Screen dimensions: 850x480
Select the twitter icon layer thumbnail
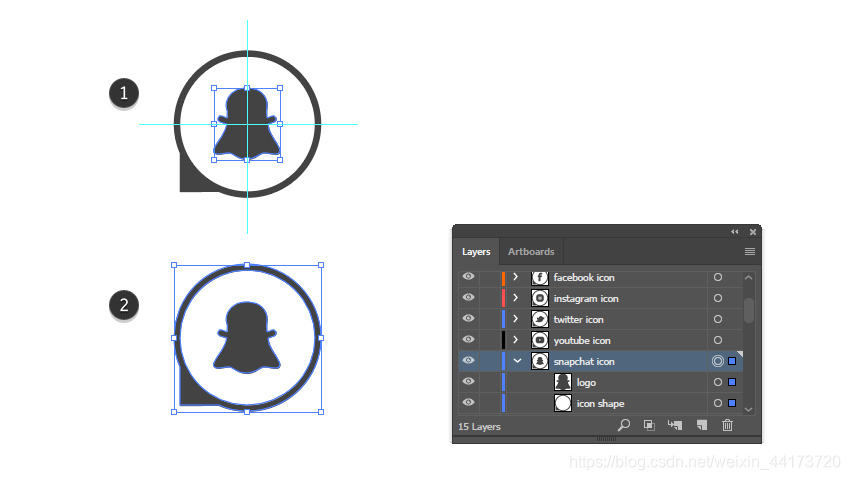[x=539, y=319]
